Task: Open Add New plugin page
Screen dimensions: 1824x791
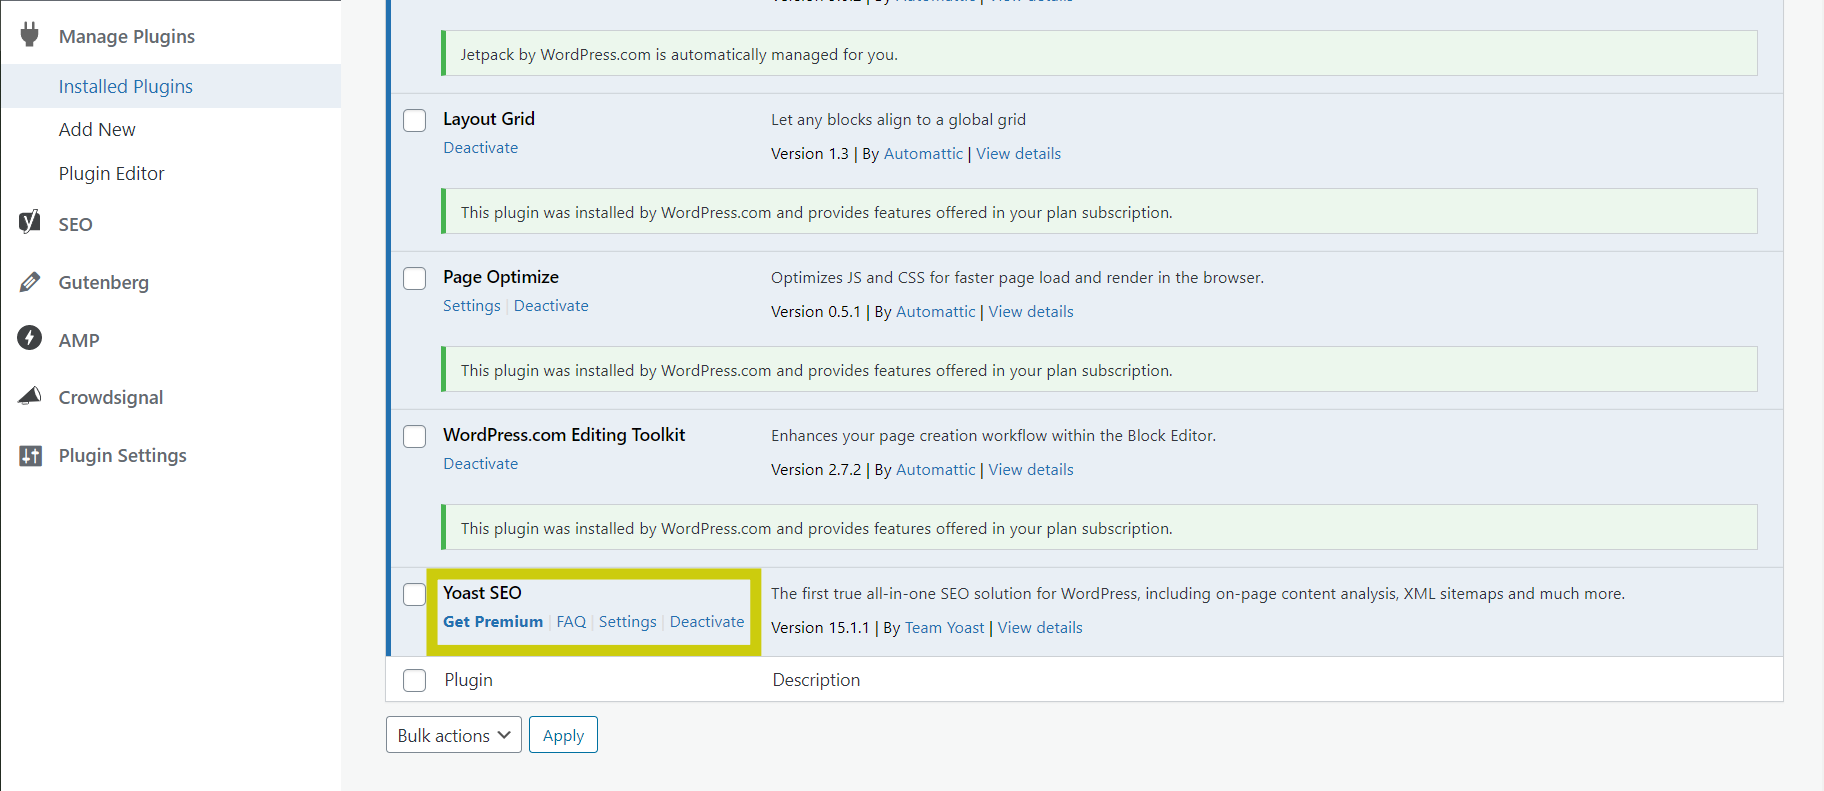Action: (97, 129)
